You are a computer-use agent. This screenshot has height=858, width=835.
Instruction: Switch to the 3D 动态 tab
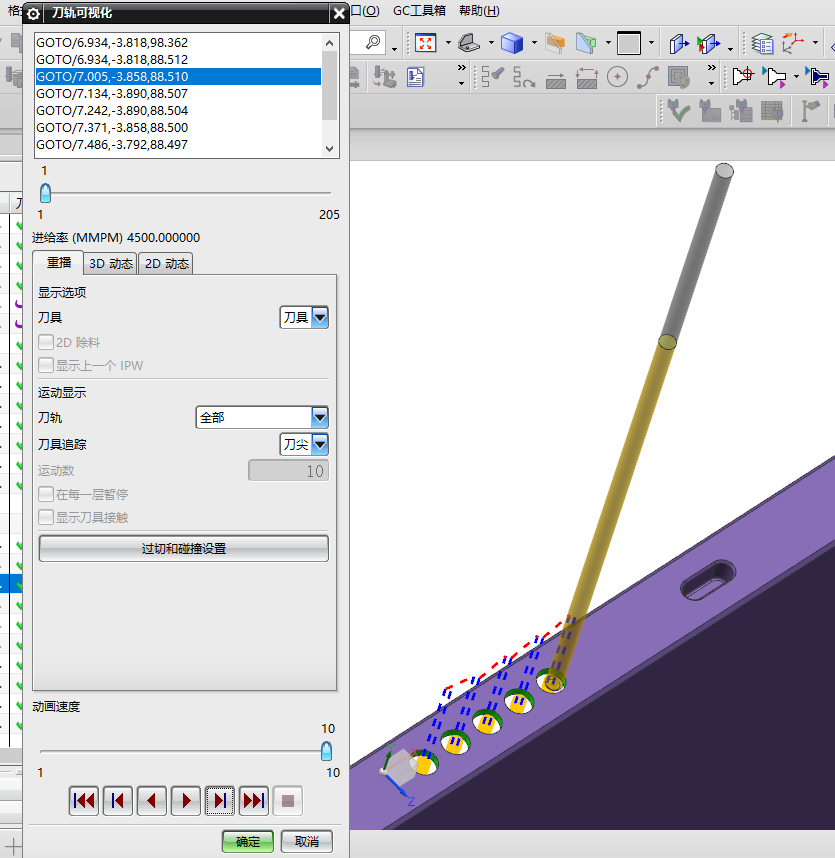tap(110, 264)
